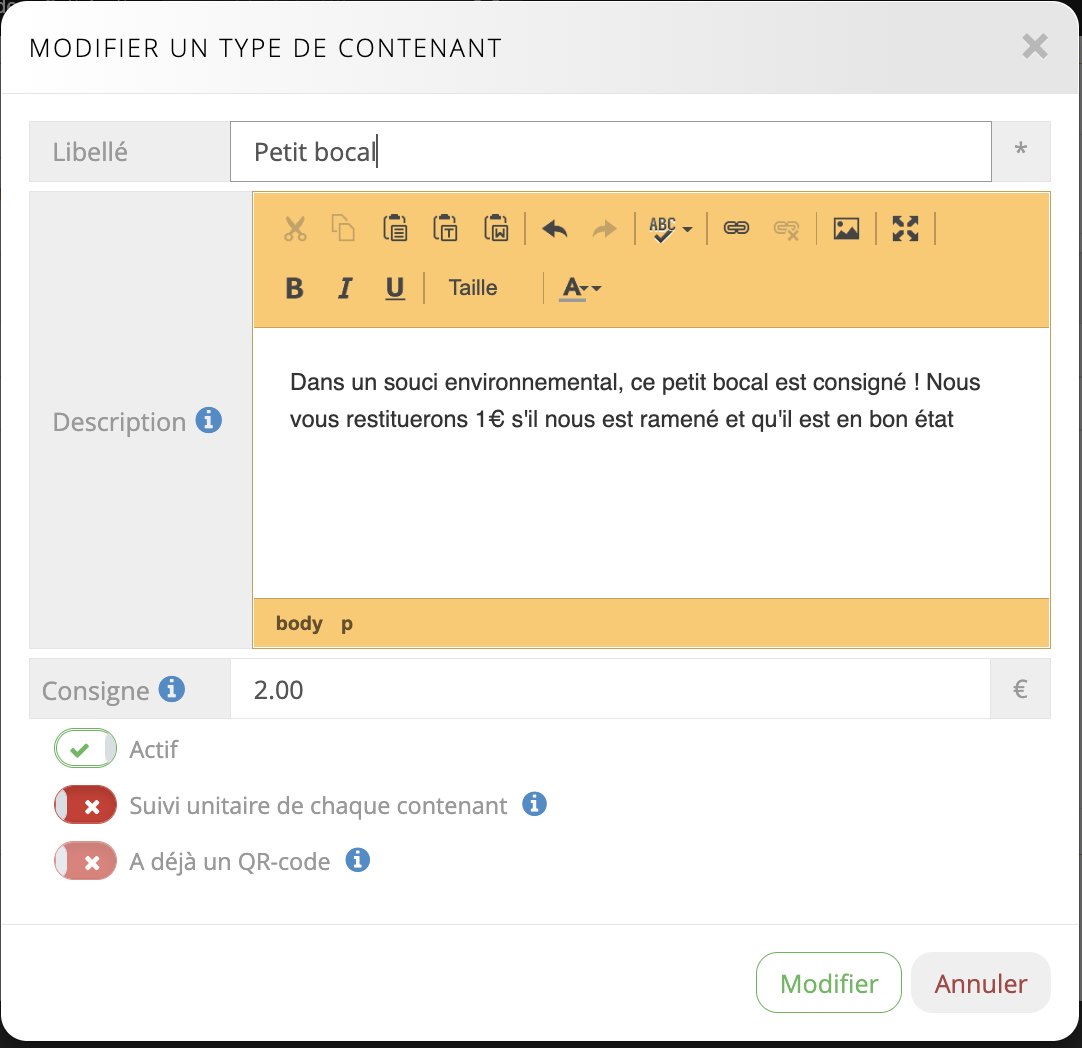Insert a link using chain icon
Viewport: 1082px width, 1048px height.
[x=737, y=228]
